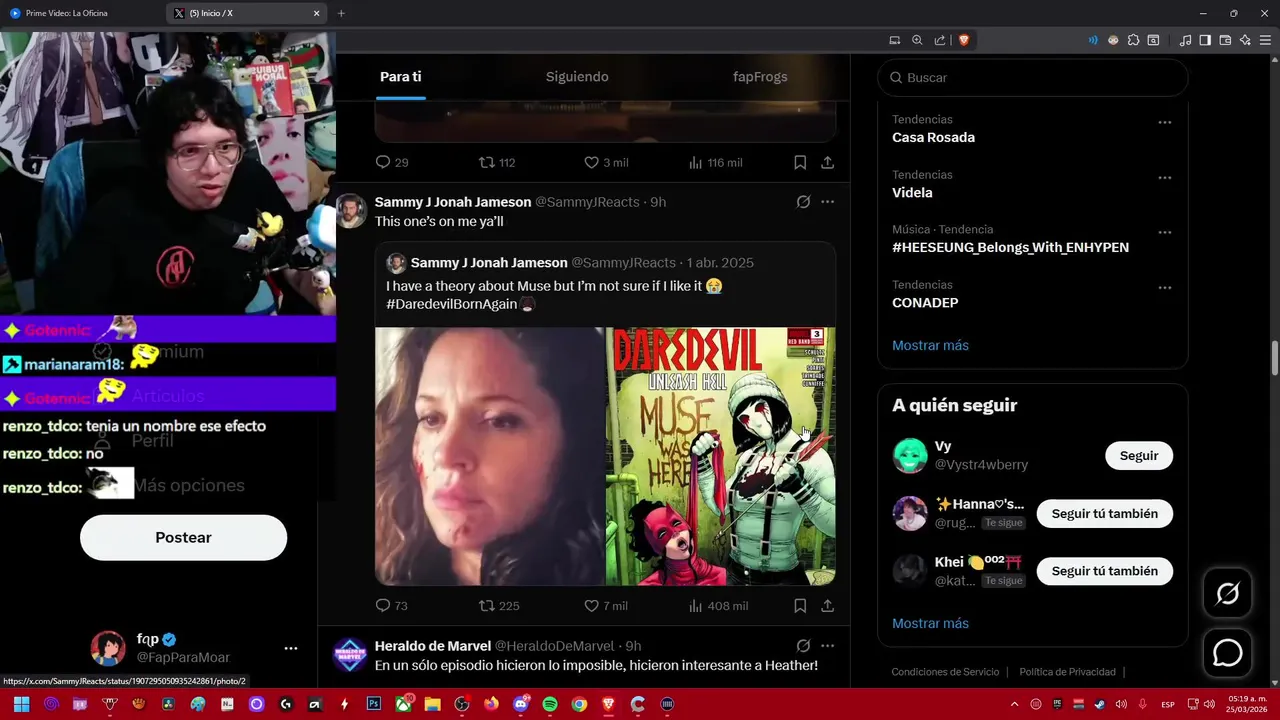The image size is (1280, 720).
Task: Open a new browser tab
Action: (341, 13)
